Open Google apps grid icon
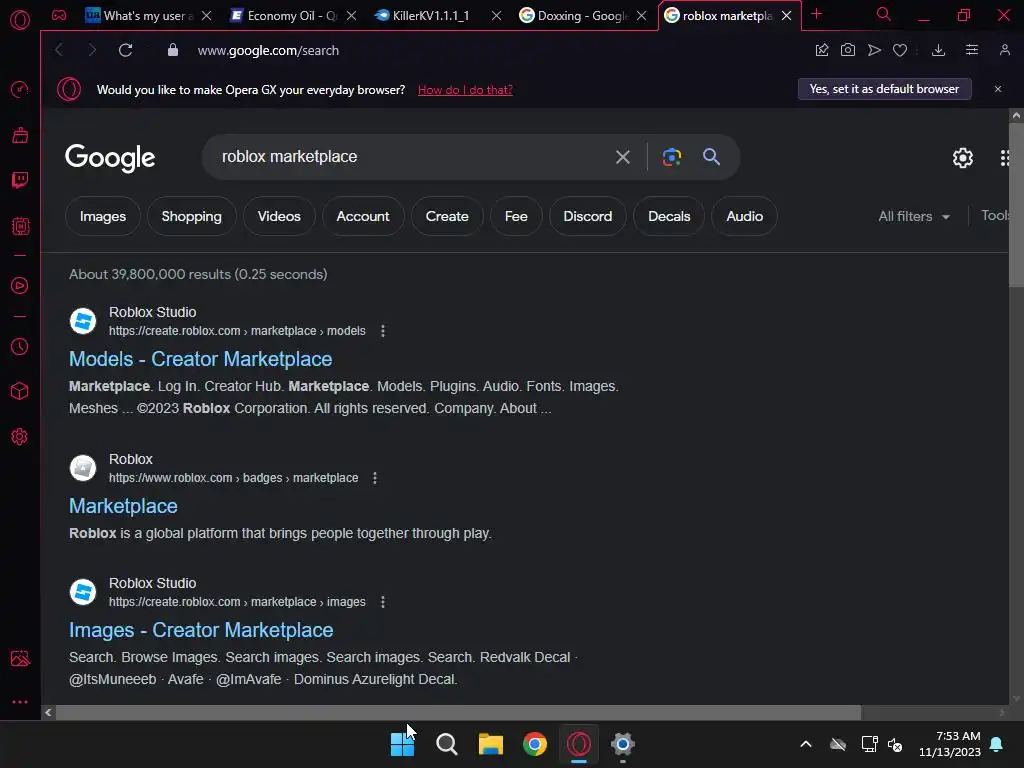Screen dimensions: 1024x768 1005,158
